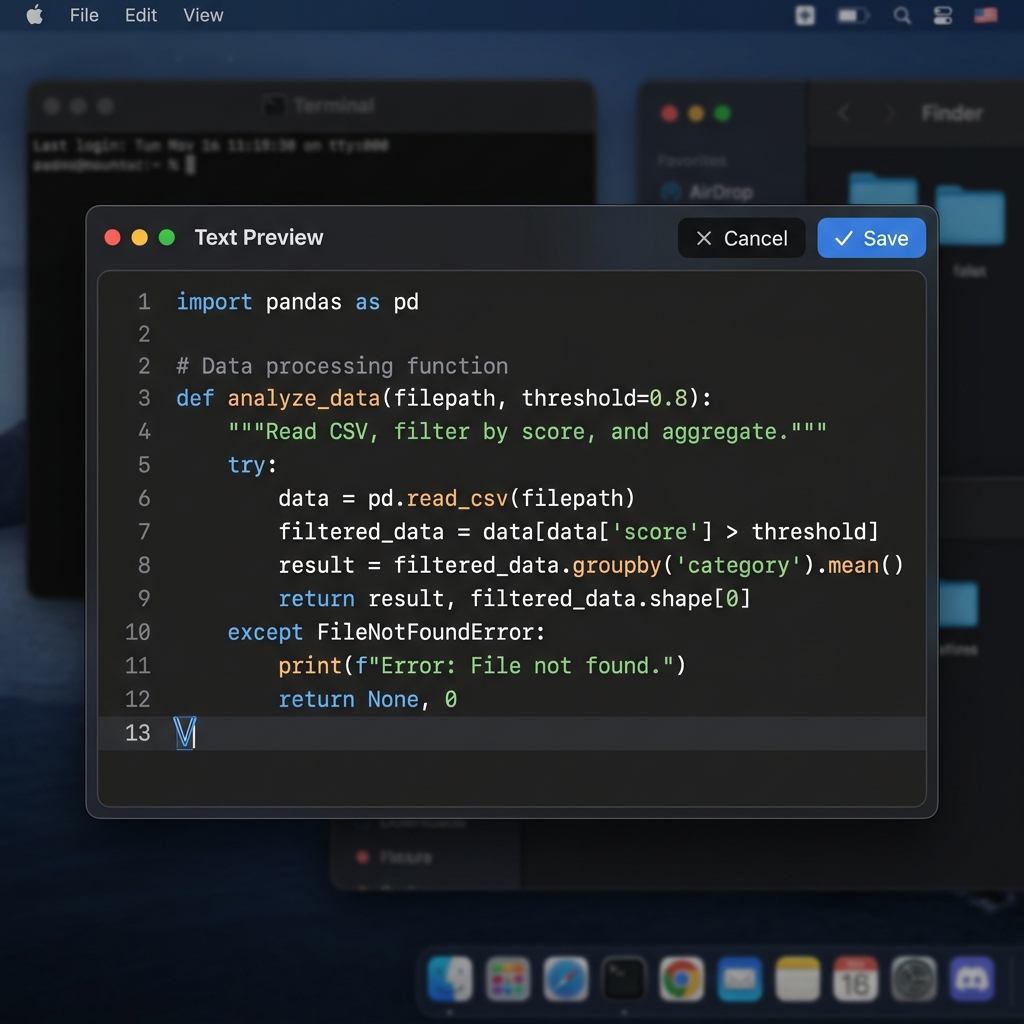Open the View menu

pyautogui.click(x=203, y=15)
